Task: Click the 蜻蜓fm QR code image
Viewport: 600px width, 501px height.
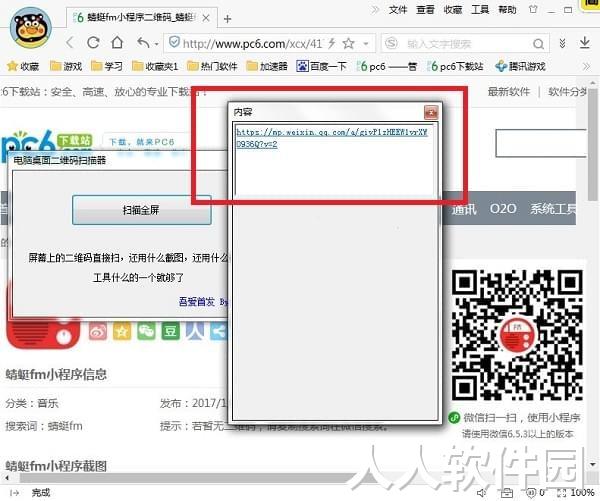Action: coord(517,335)
